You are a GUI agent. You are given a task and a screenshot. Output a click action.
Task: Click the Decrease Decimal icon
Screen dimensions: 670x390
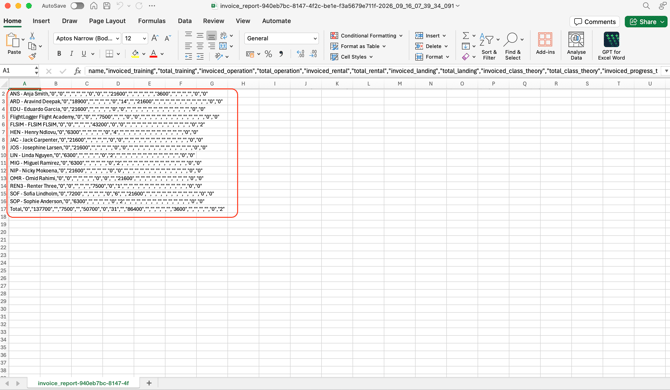313,54
